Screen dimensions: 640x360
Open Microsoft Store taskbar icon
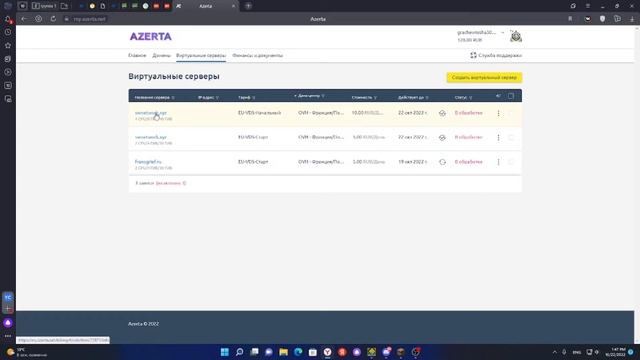(x=313, y=352)
